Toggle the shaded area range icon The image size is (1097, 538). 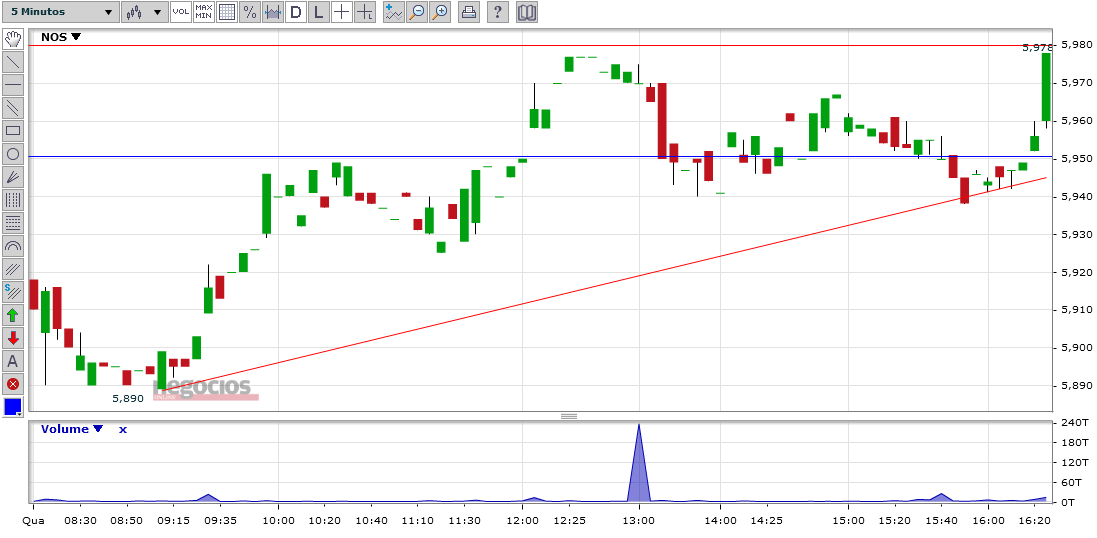[x=273, y=12]
